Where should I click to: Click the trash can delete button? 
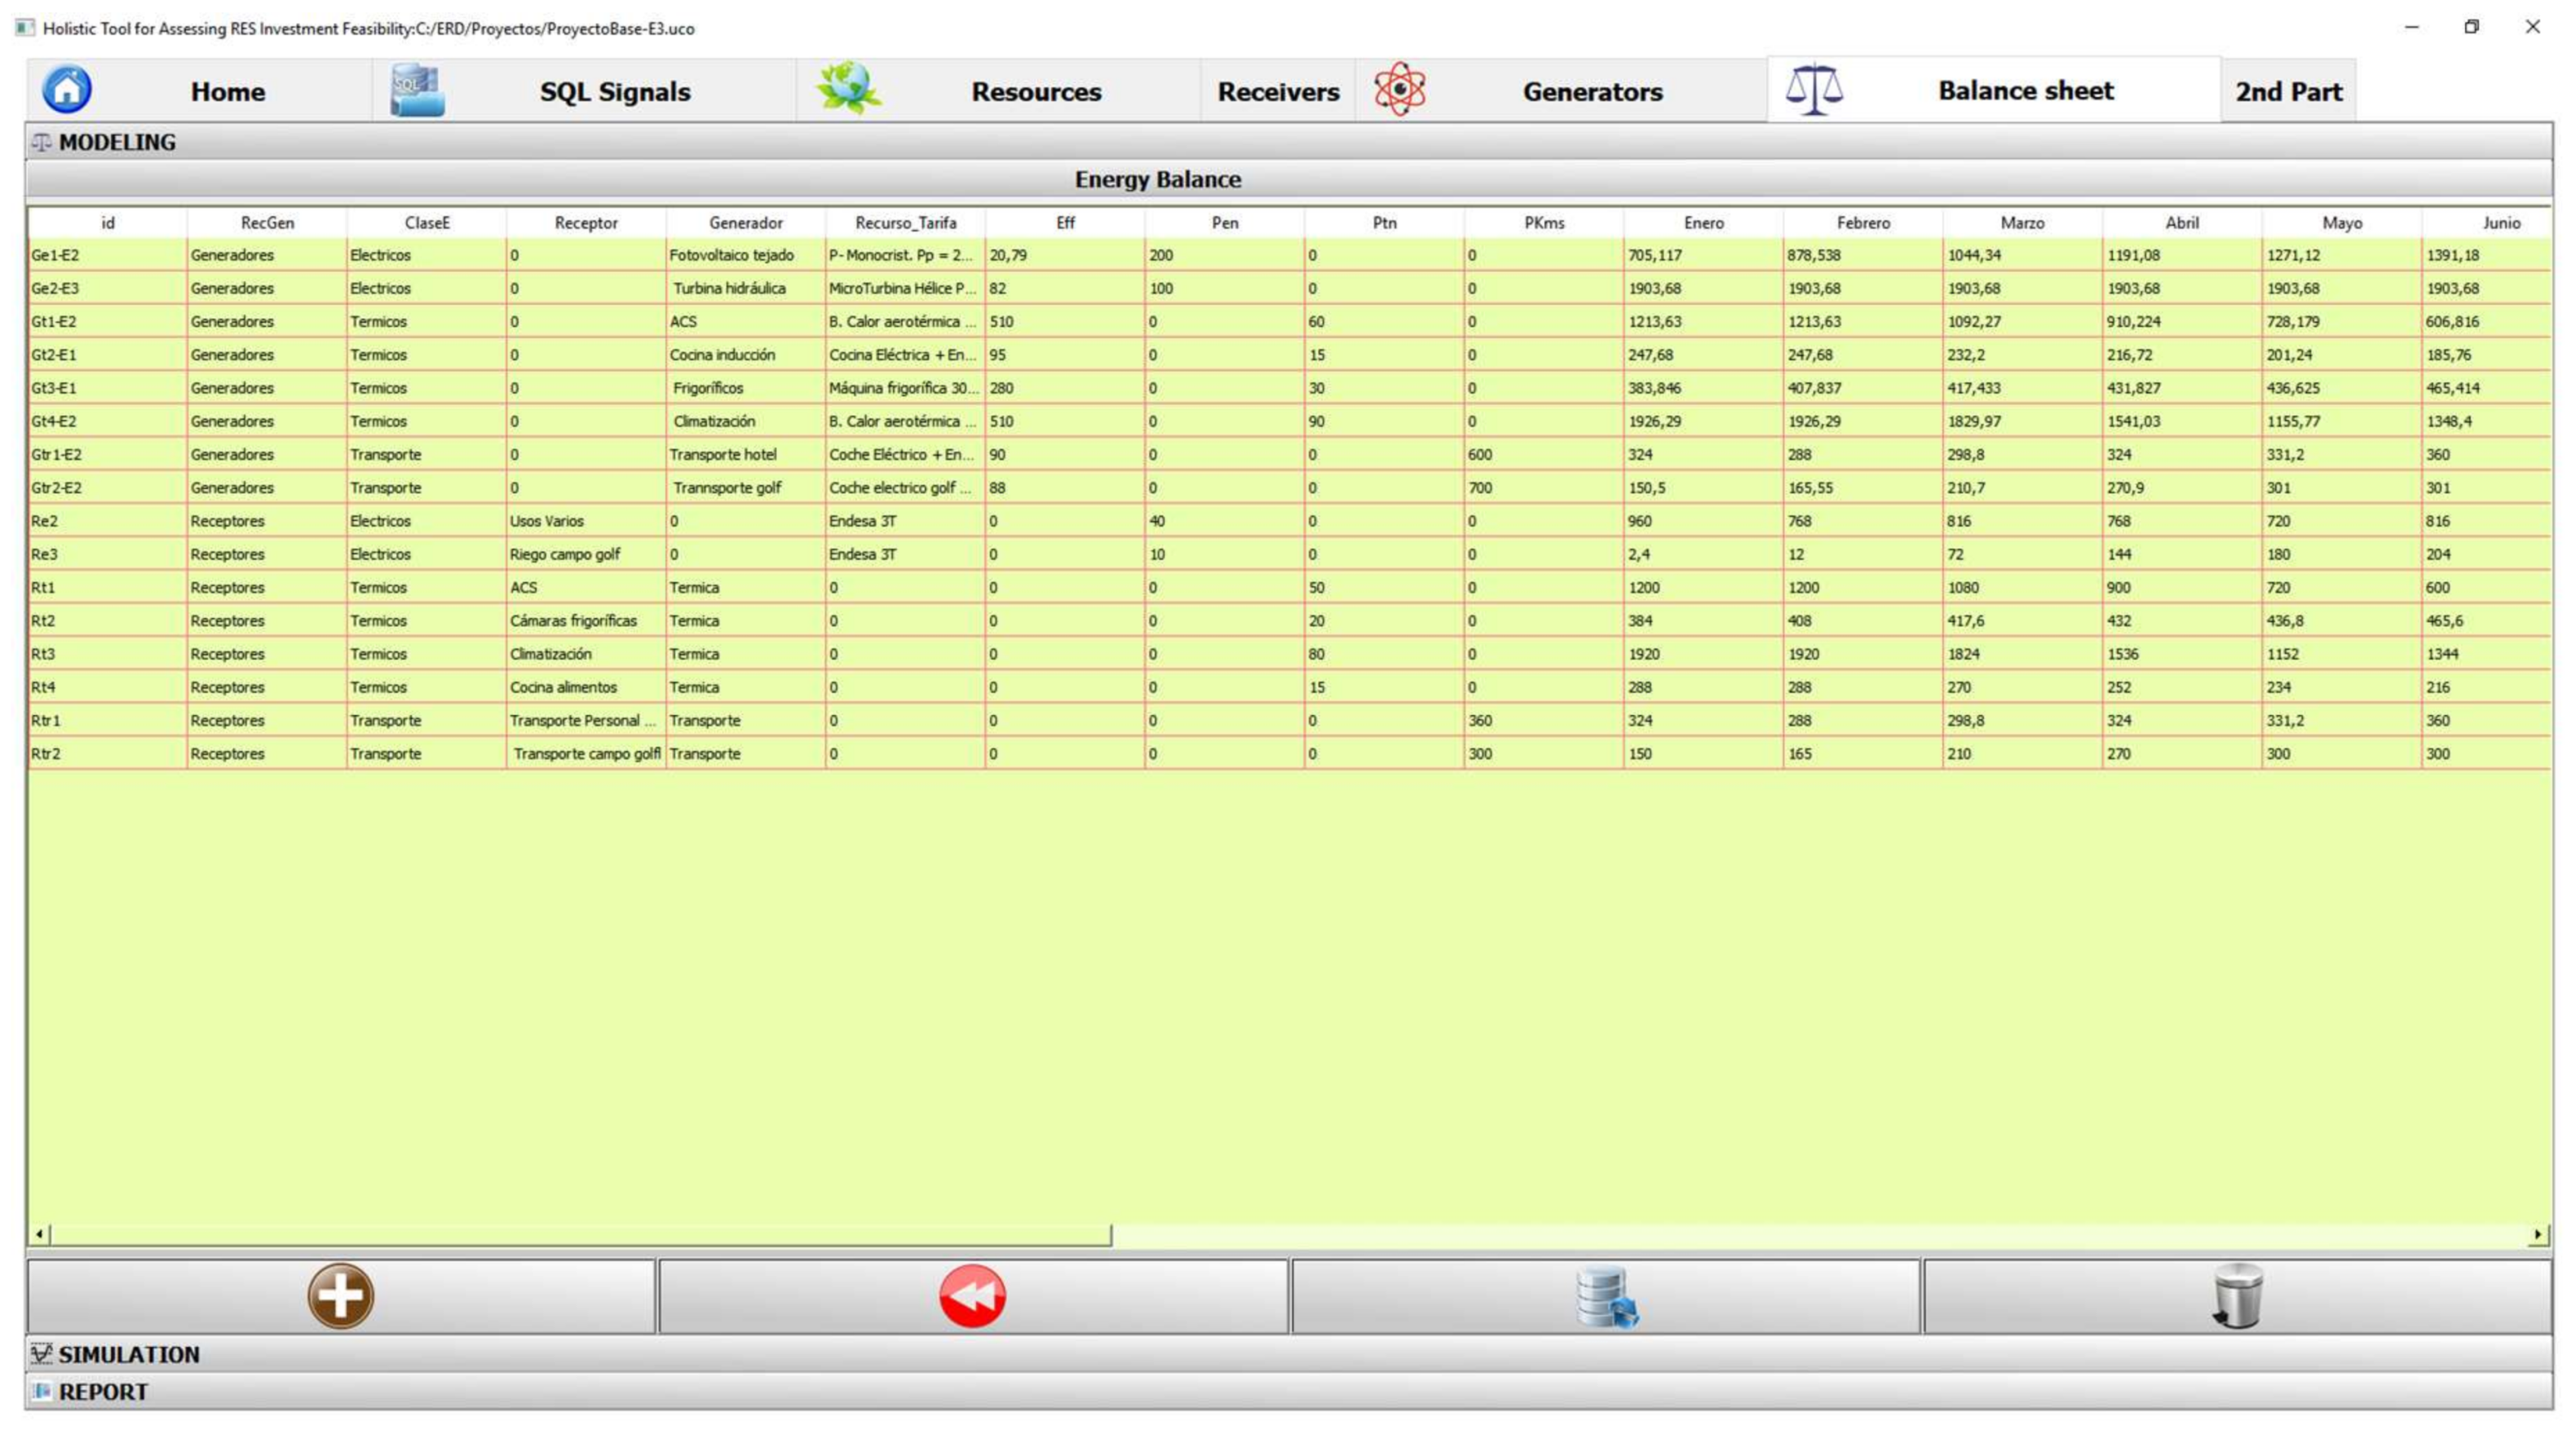click(2237, 1297)
